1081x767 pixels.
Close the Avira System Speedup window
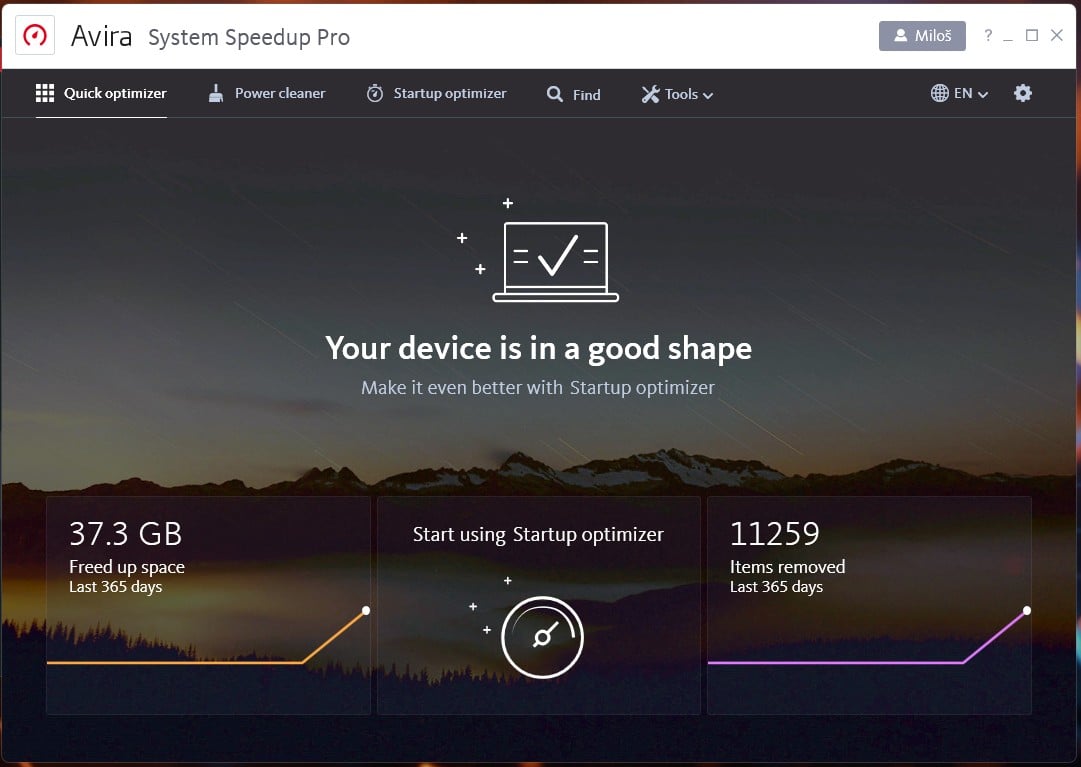(1057, 35)
